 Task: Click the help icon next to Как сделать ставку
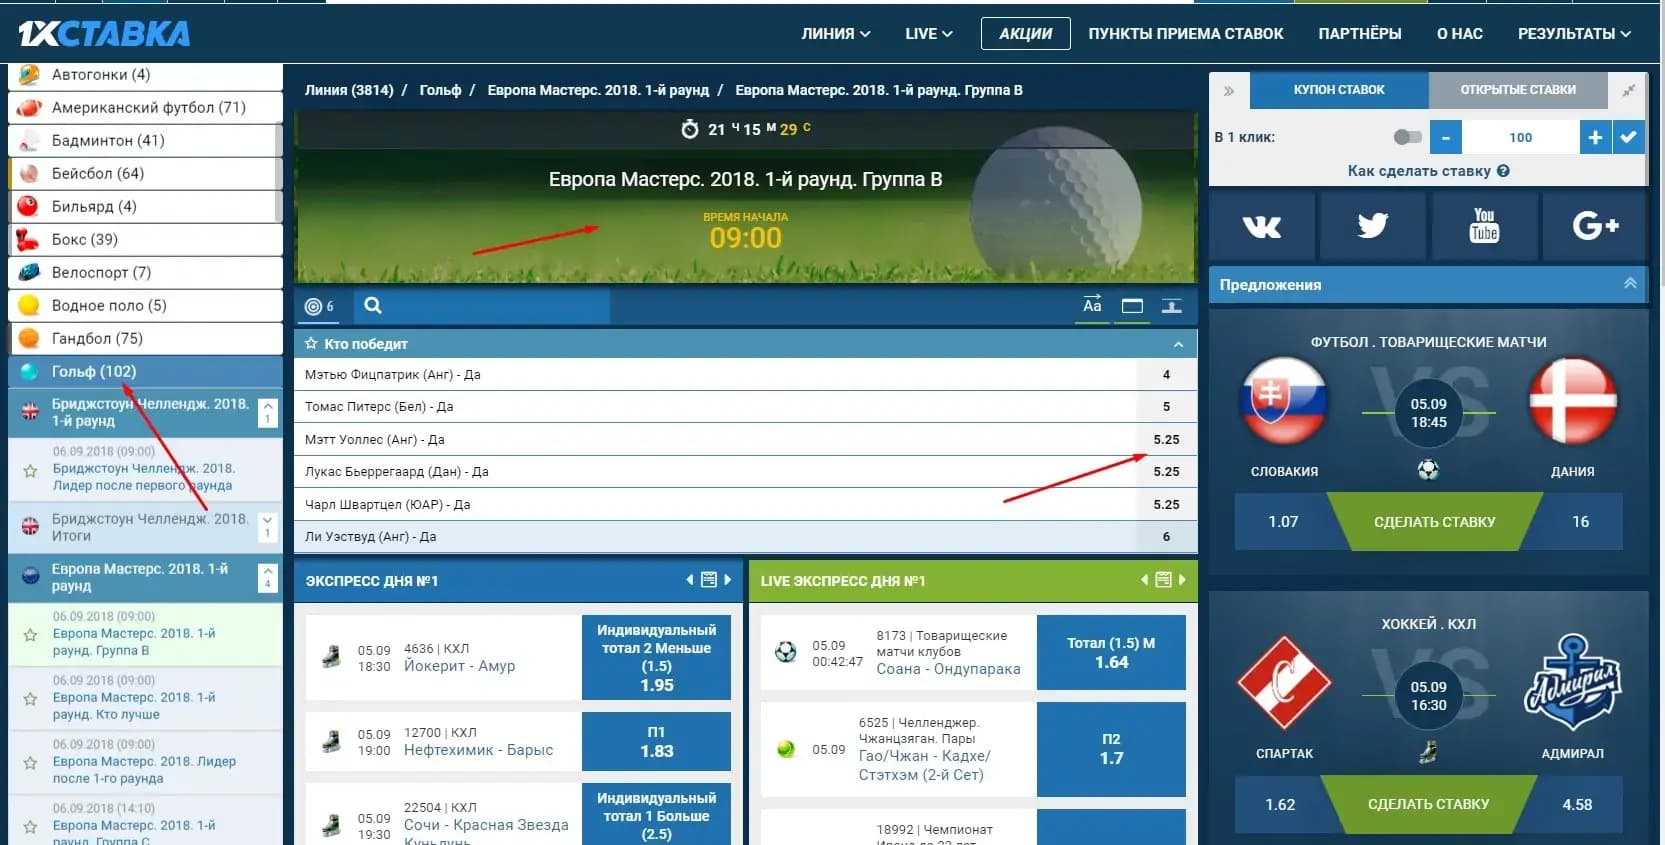pyautogui.click(x=1503, y=171)
